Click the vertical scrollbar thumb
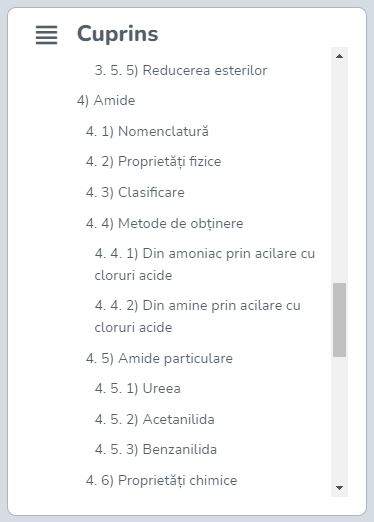This screenshot has height=522, width=374. click(339, 320)
